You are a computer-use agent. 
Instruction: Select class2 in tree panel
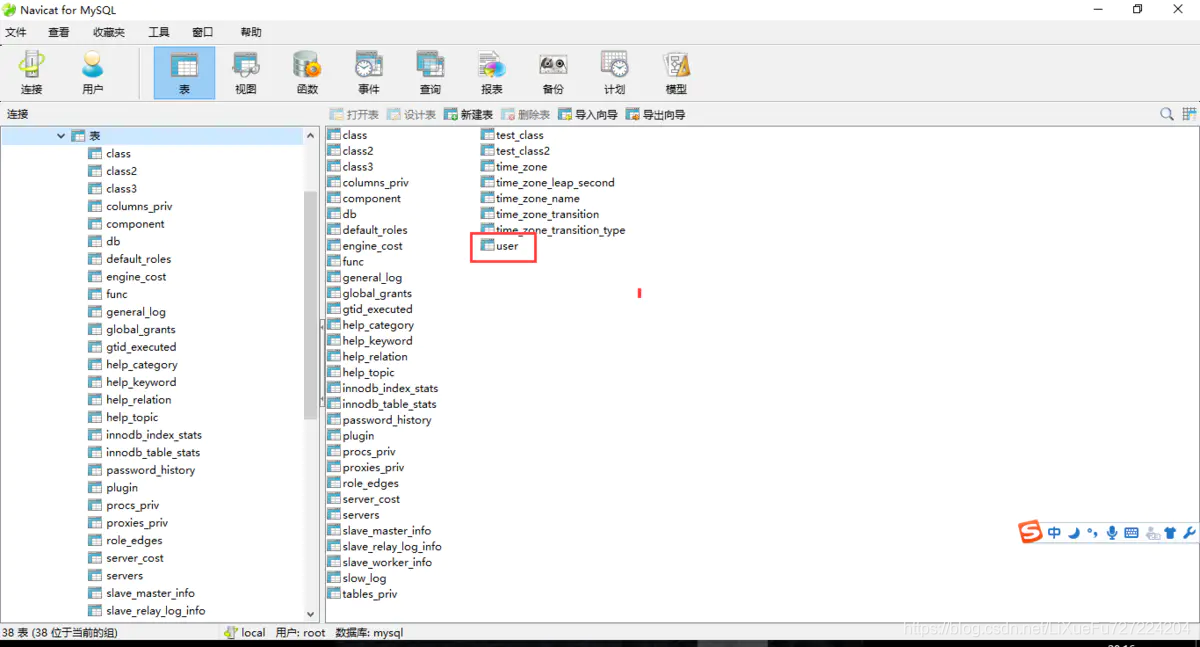[x=112, y=171]
